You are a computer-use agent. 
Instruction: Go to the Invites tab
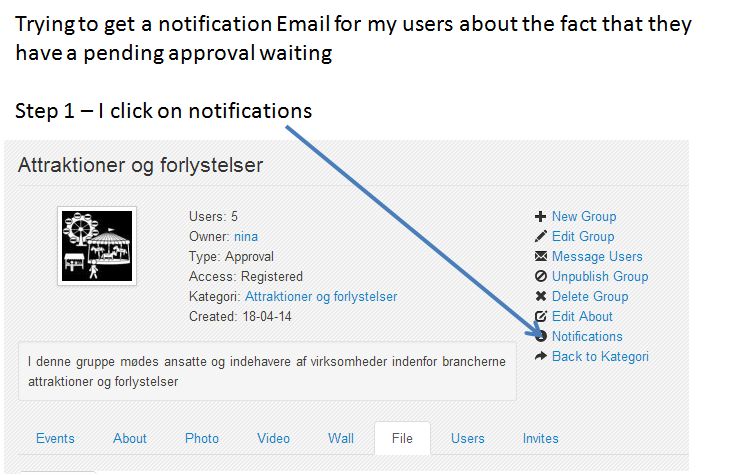[540, 438]
